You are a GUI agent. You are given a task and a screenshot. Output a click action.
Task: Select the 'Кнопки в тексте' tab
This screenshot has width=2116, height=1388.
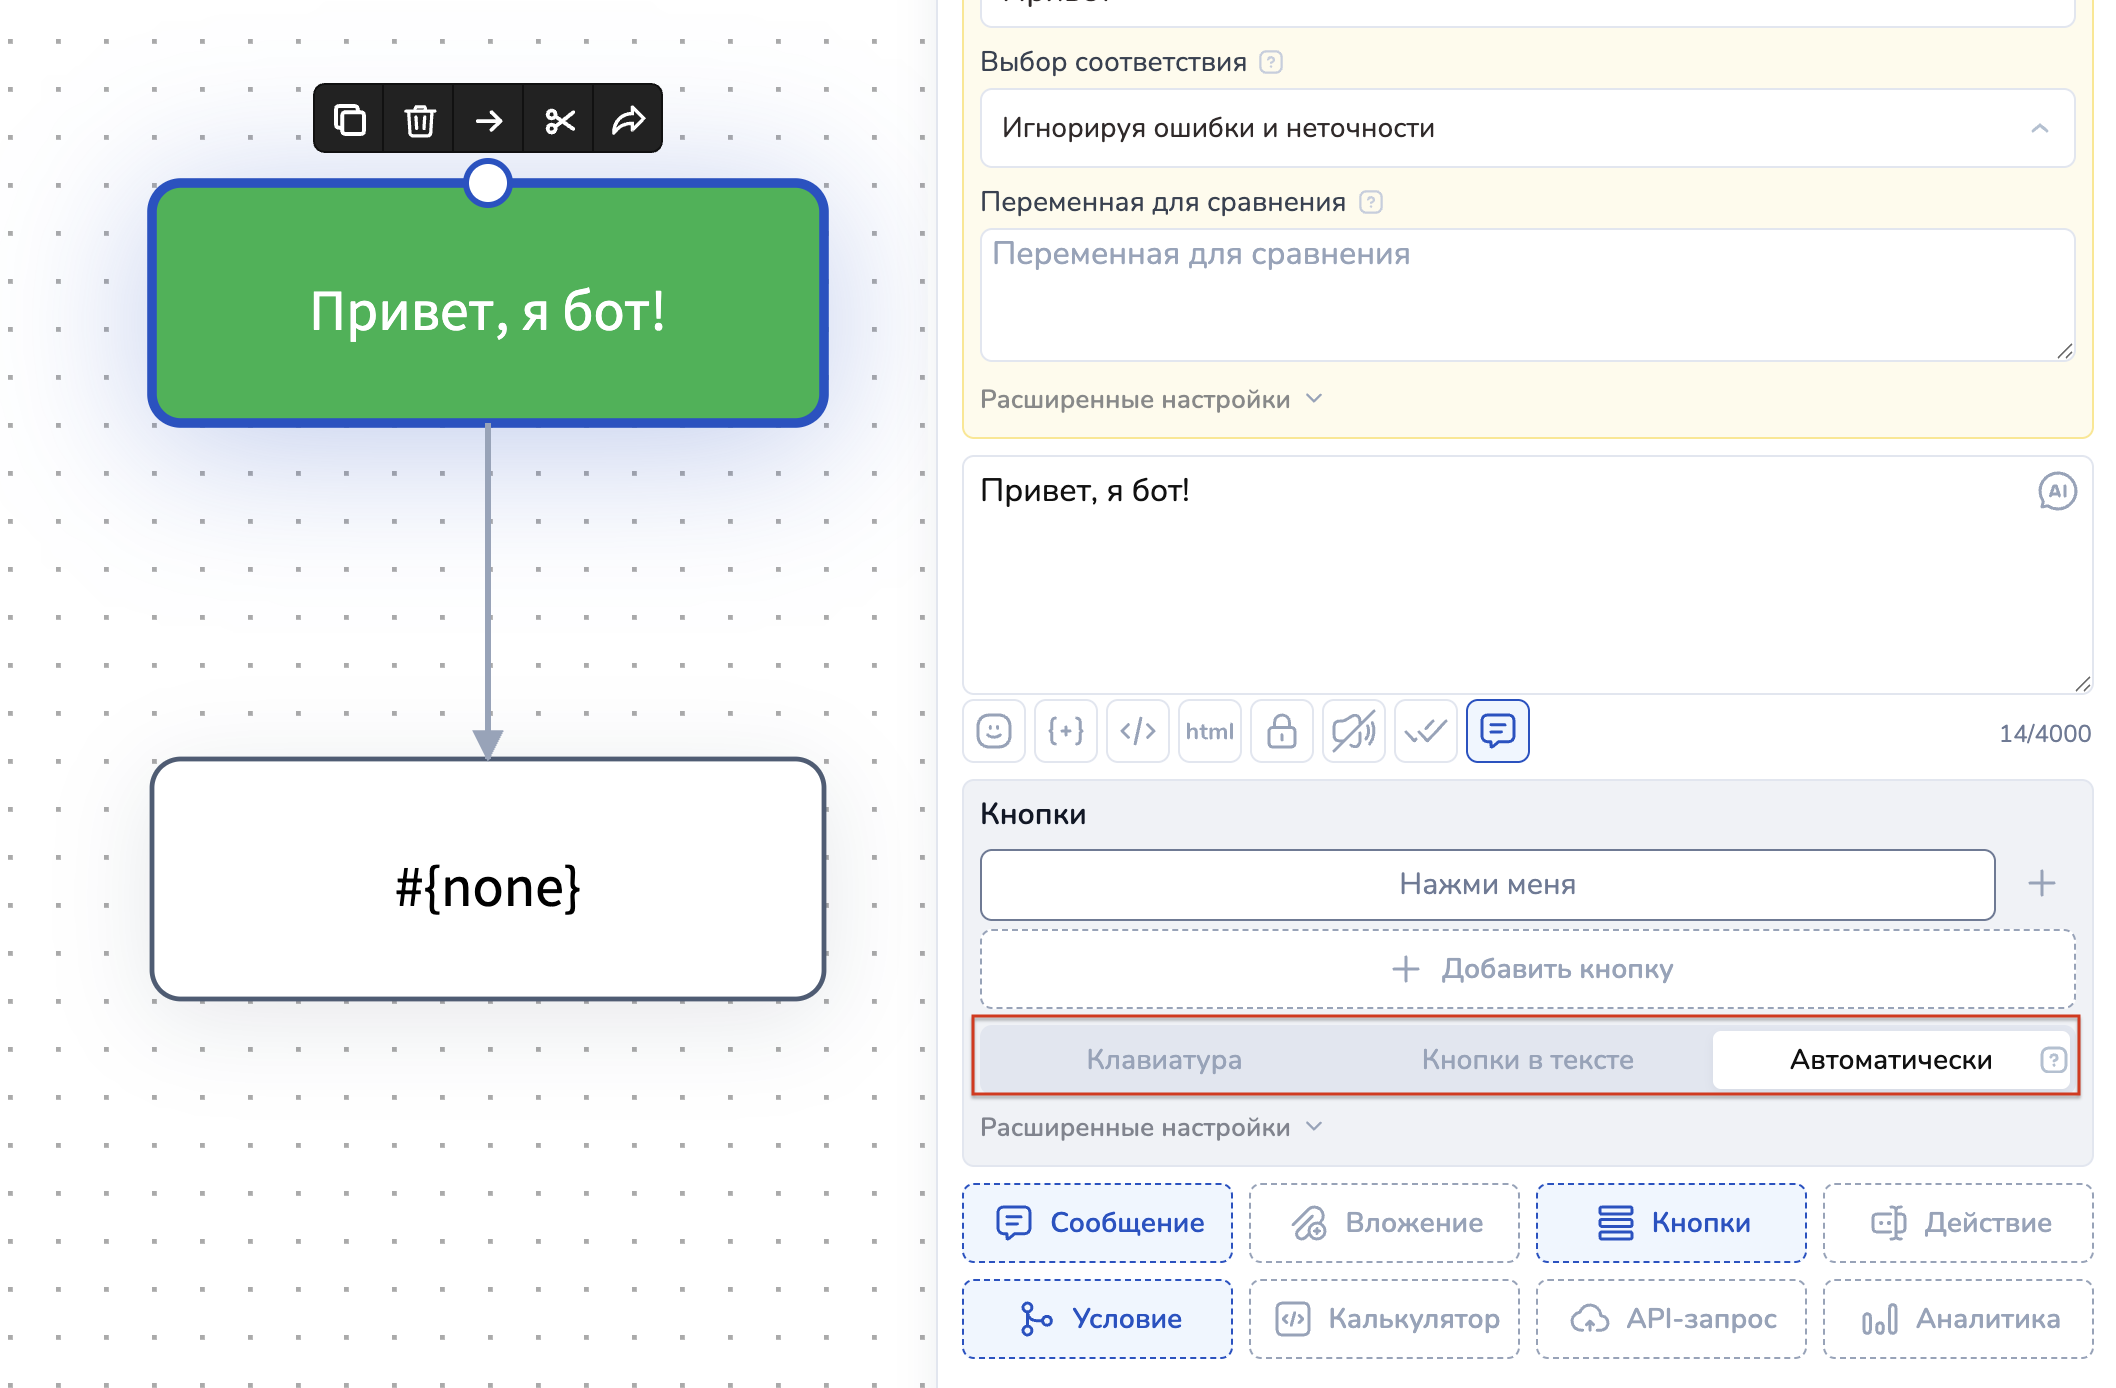[1527, 1059]
